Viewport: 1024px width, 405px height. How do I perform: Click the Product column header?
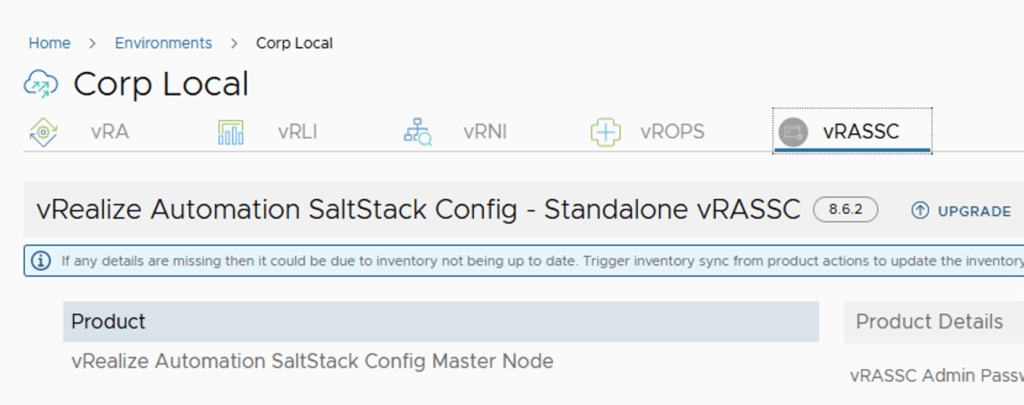(108, 322)
